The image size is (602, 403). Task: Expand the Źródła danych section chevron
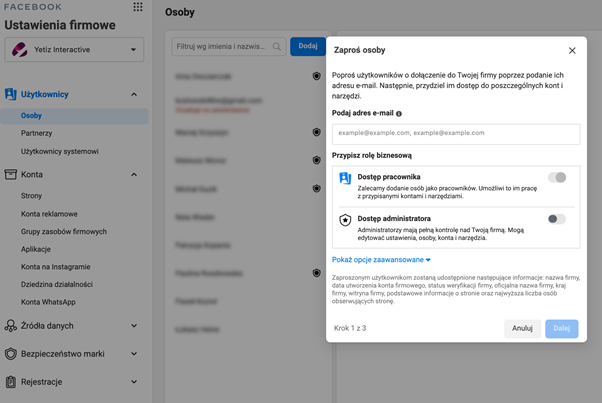pyautogui.click(x=134, y=326)
